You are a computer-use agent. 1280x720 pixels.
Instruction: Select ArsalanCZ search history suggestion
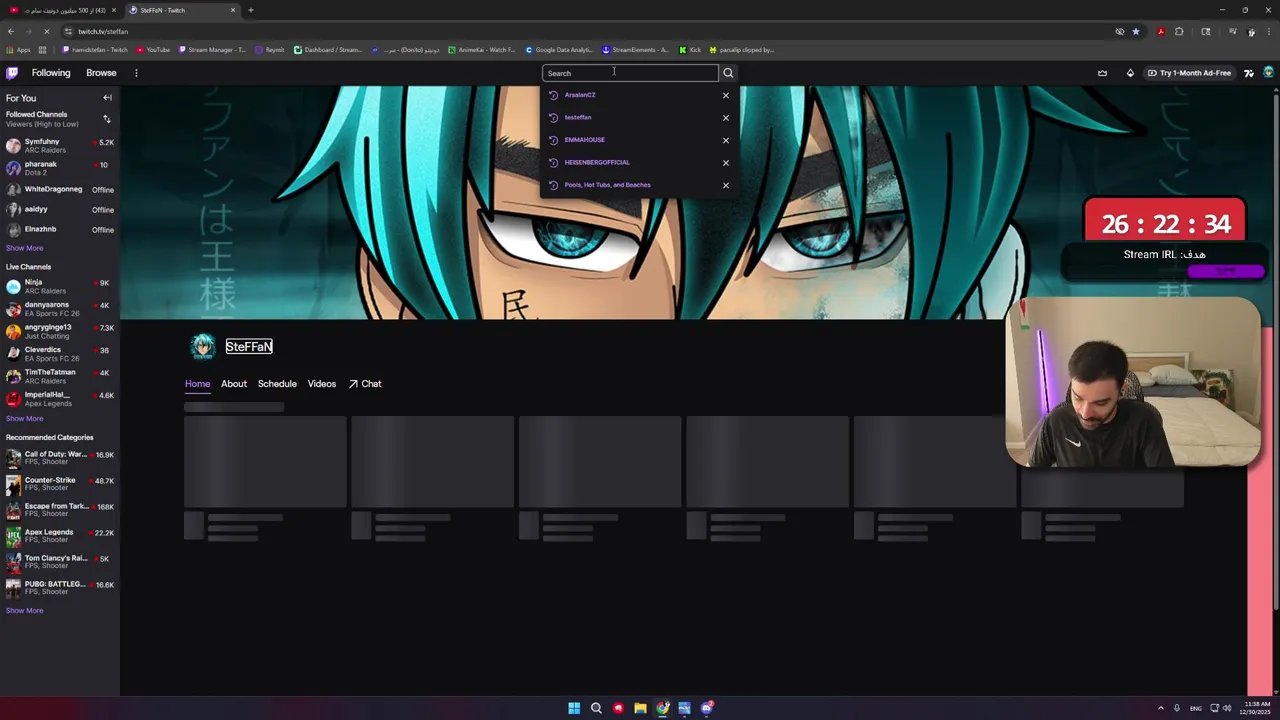580,95
